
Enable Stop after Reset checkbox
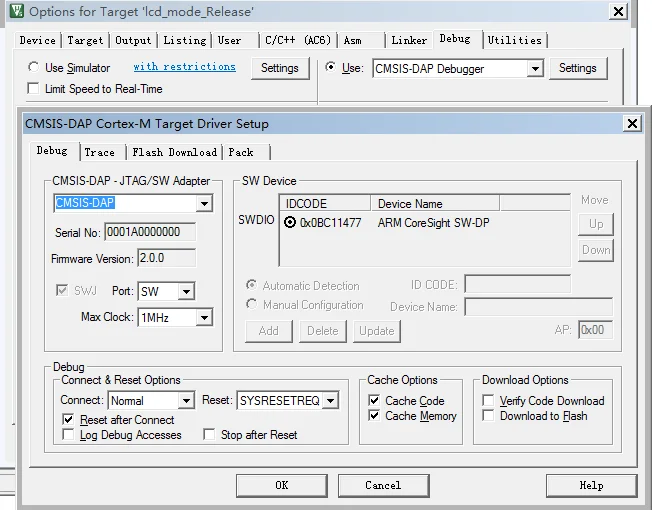pyautogui.click(x=209, y=434)
